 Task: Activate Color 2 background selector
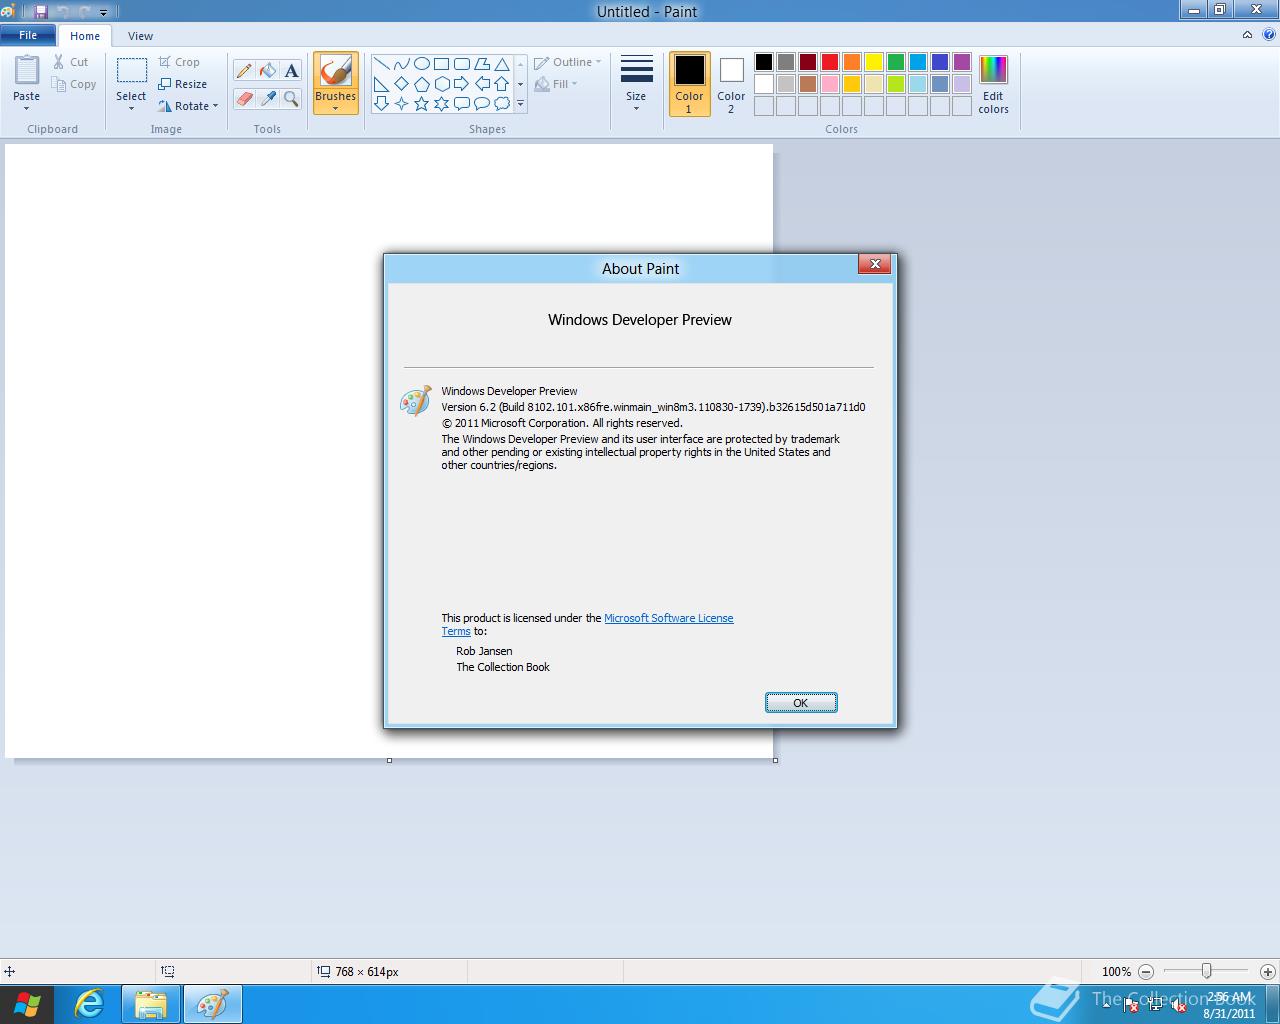pyautogui.click(x=731, y=84)
